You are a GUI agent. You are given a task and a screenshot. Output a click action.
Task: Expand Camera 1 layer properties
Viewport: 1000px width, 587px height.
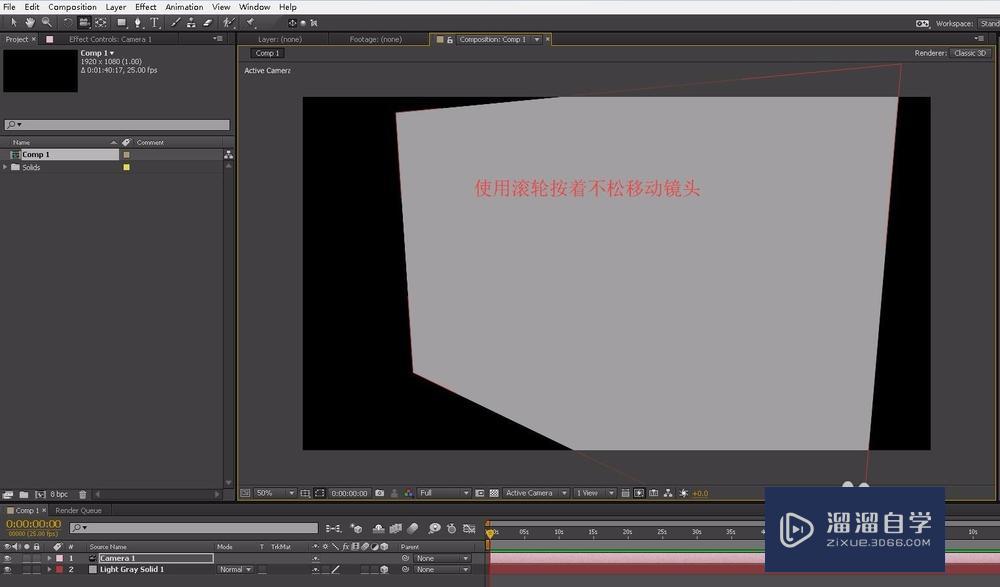(x=50, y=558)
